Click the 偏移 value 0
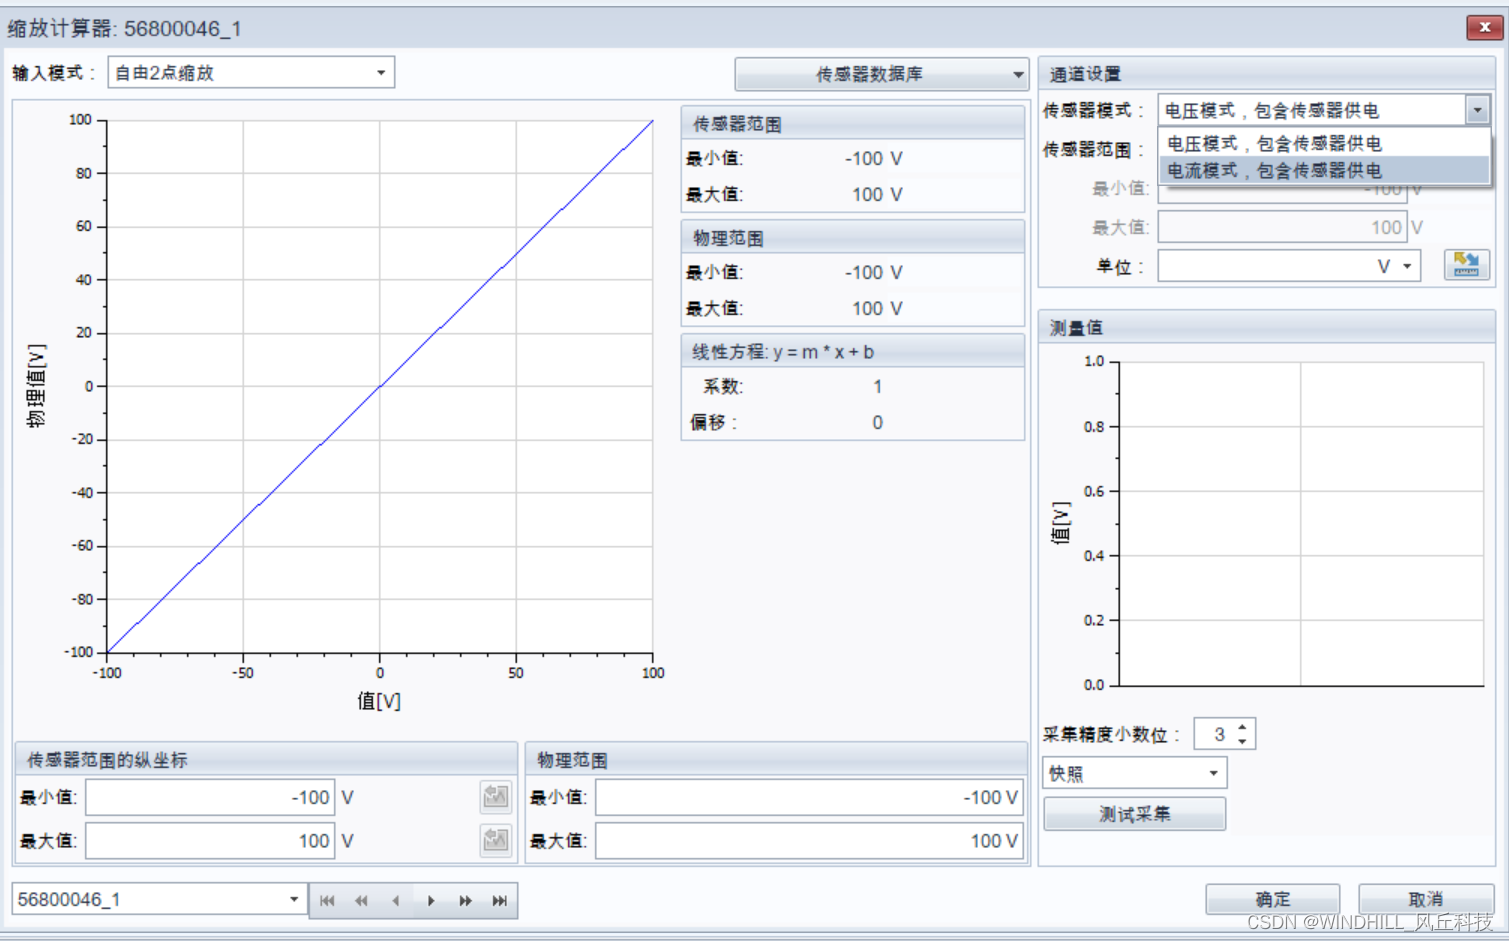Screen dimensions: 1509x941 point(877,422)
